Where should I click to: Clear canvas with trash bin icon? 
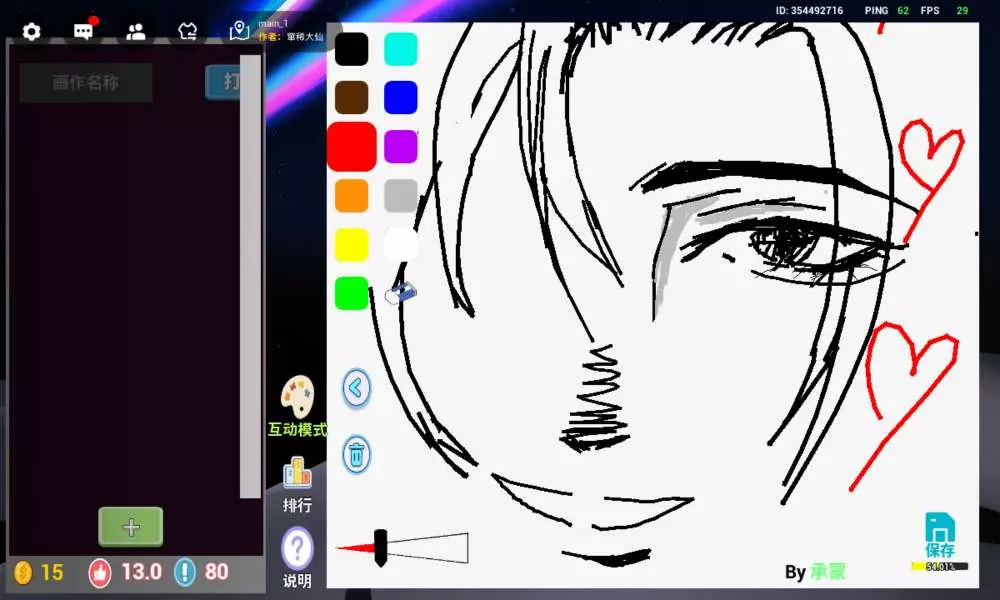click(356, 454)
